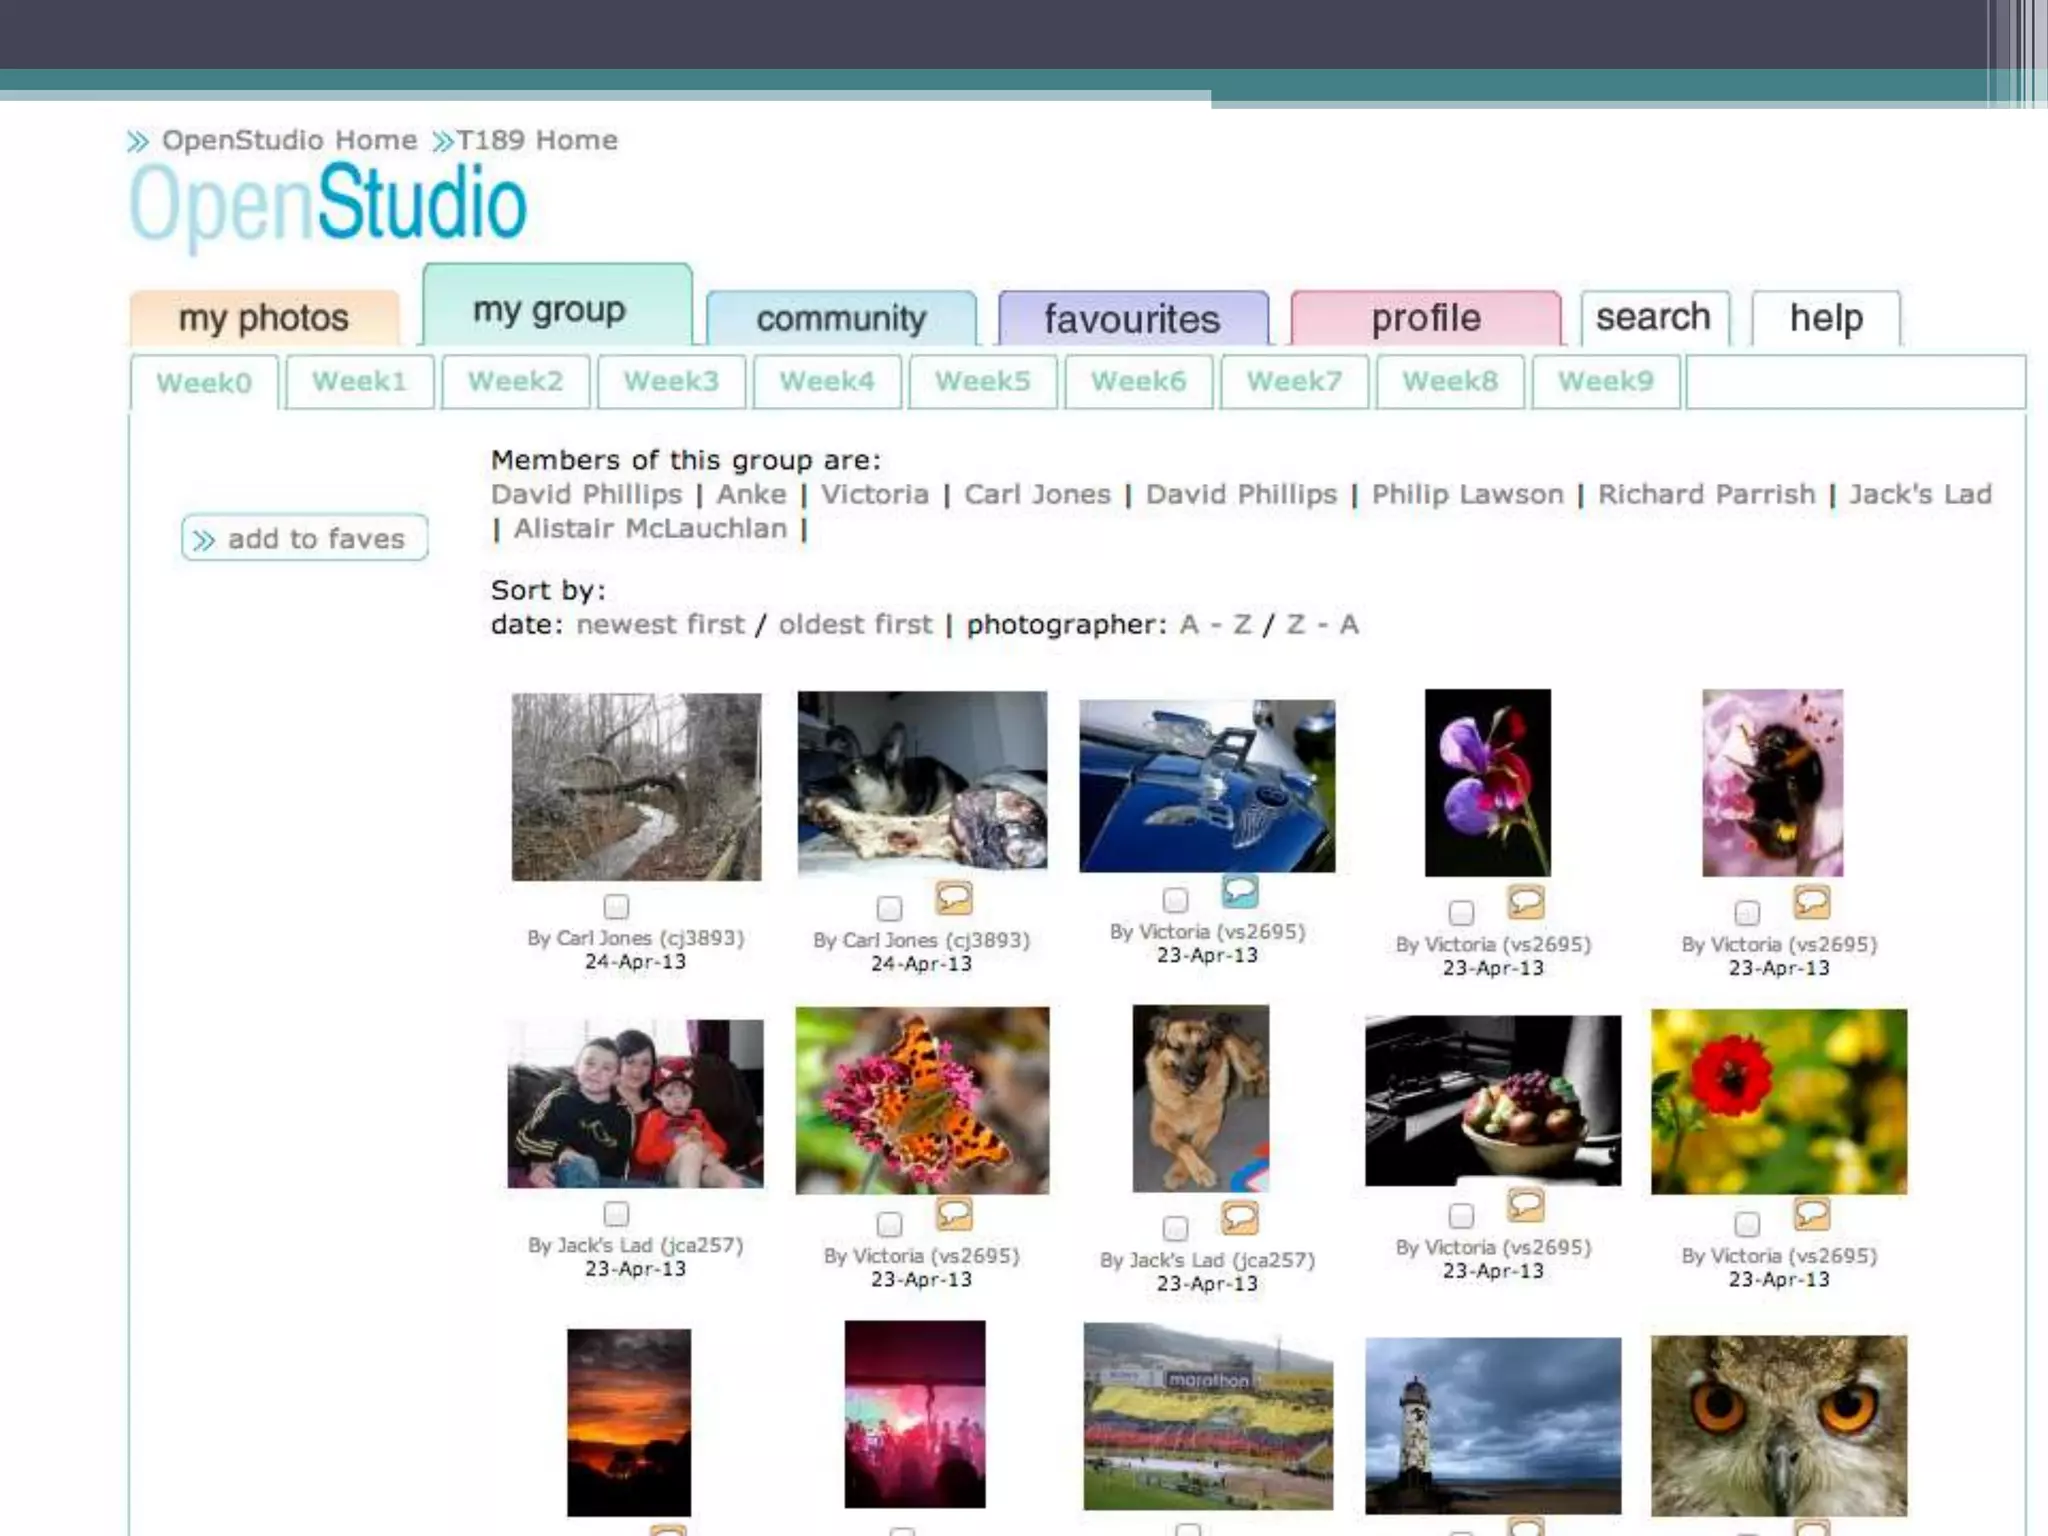2048x1536 pixels.
Task: Click T189 Home breadcrumb link
Action: pos(536,140)
